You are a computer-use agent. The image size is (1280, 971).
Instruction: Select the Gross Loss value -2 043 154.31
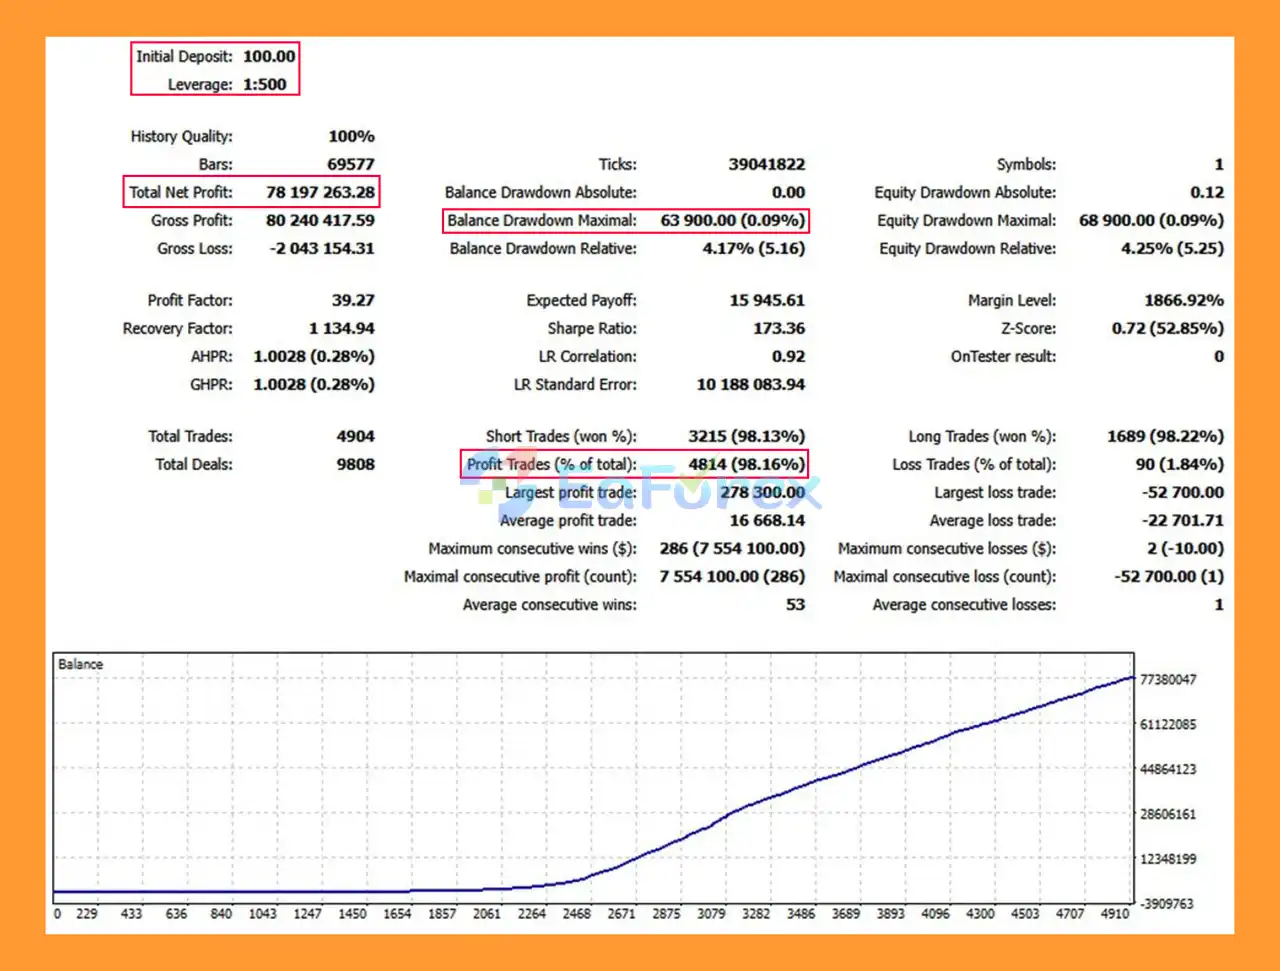click(322, 248)
